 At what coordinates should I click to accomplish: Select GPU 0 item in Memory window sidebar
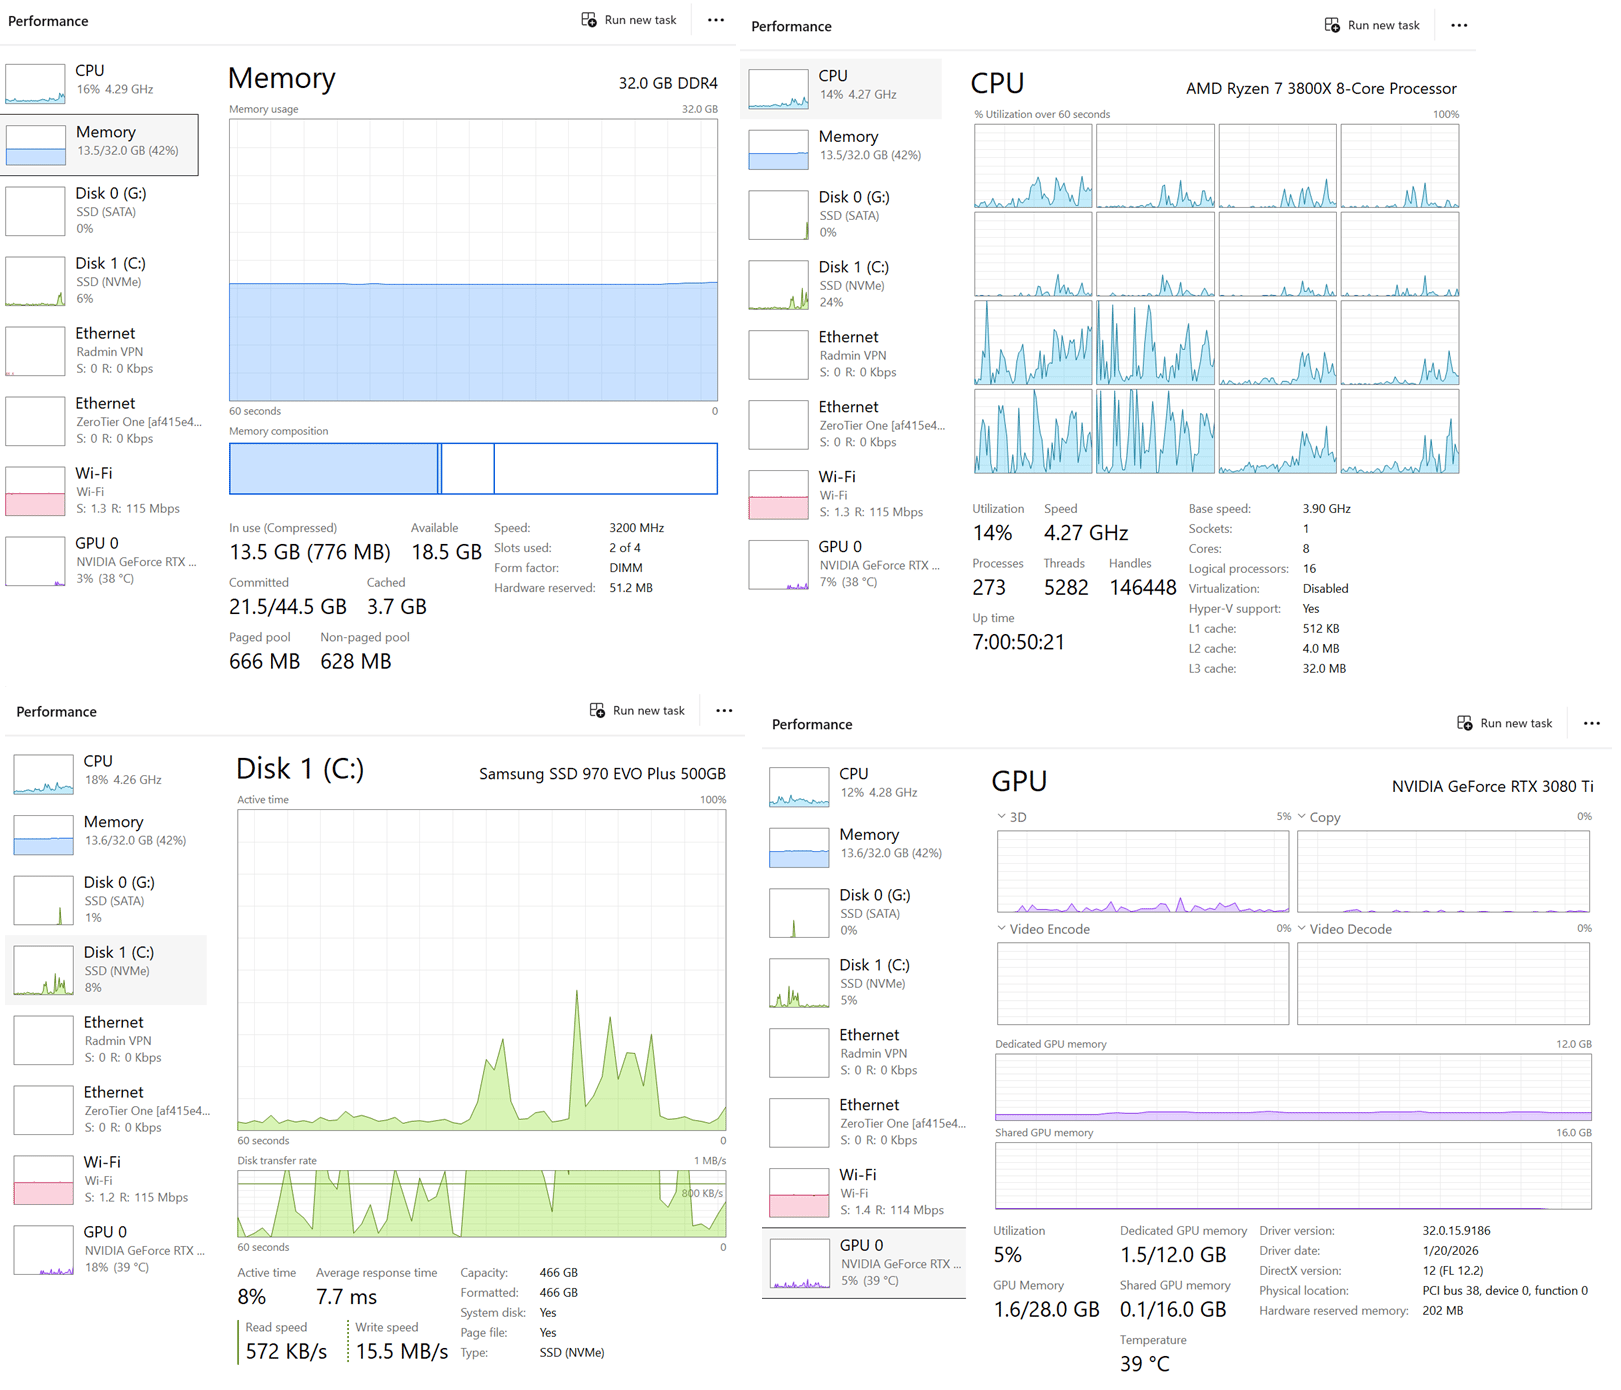(x=102, y=560)
